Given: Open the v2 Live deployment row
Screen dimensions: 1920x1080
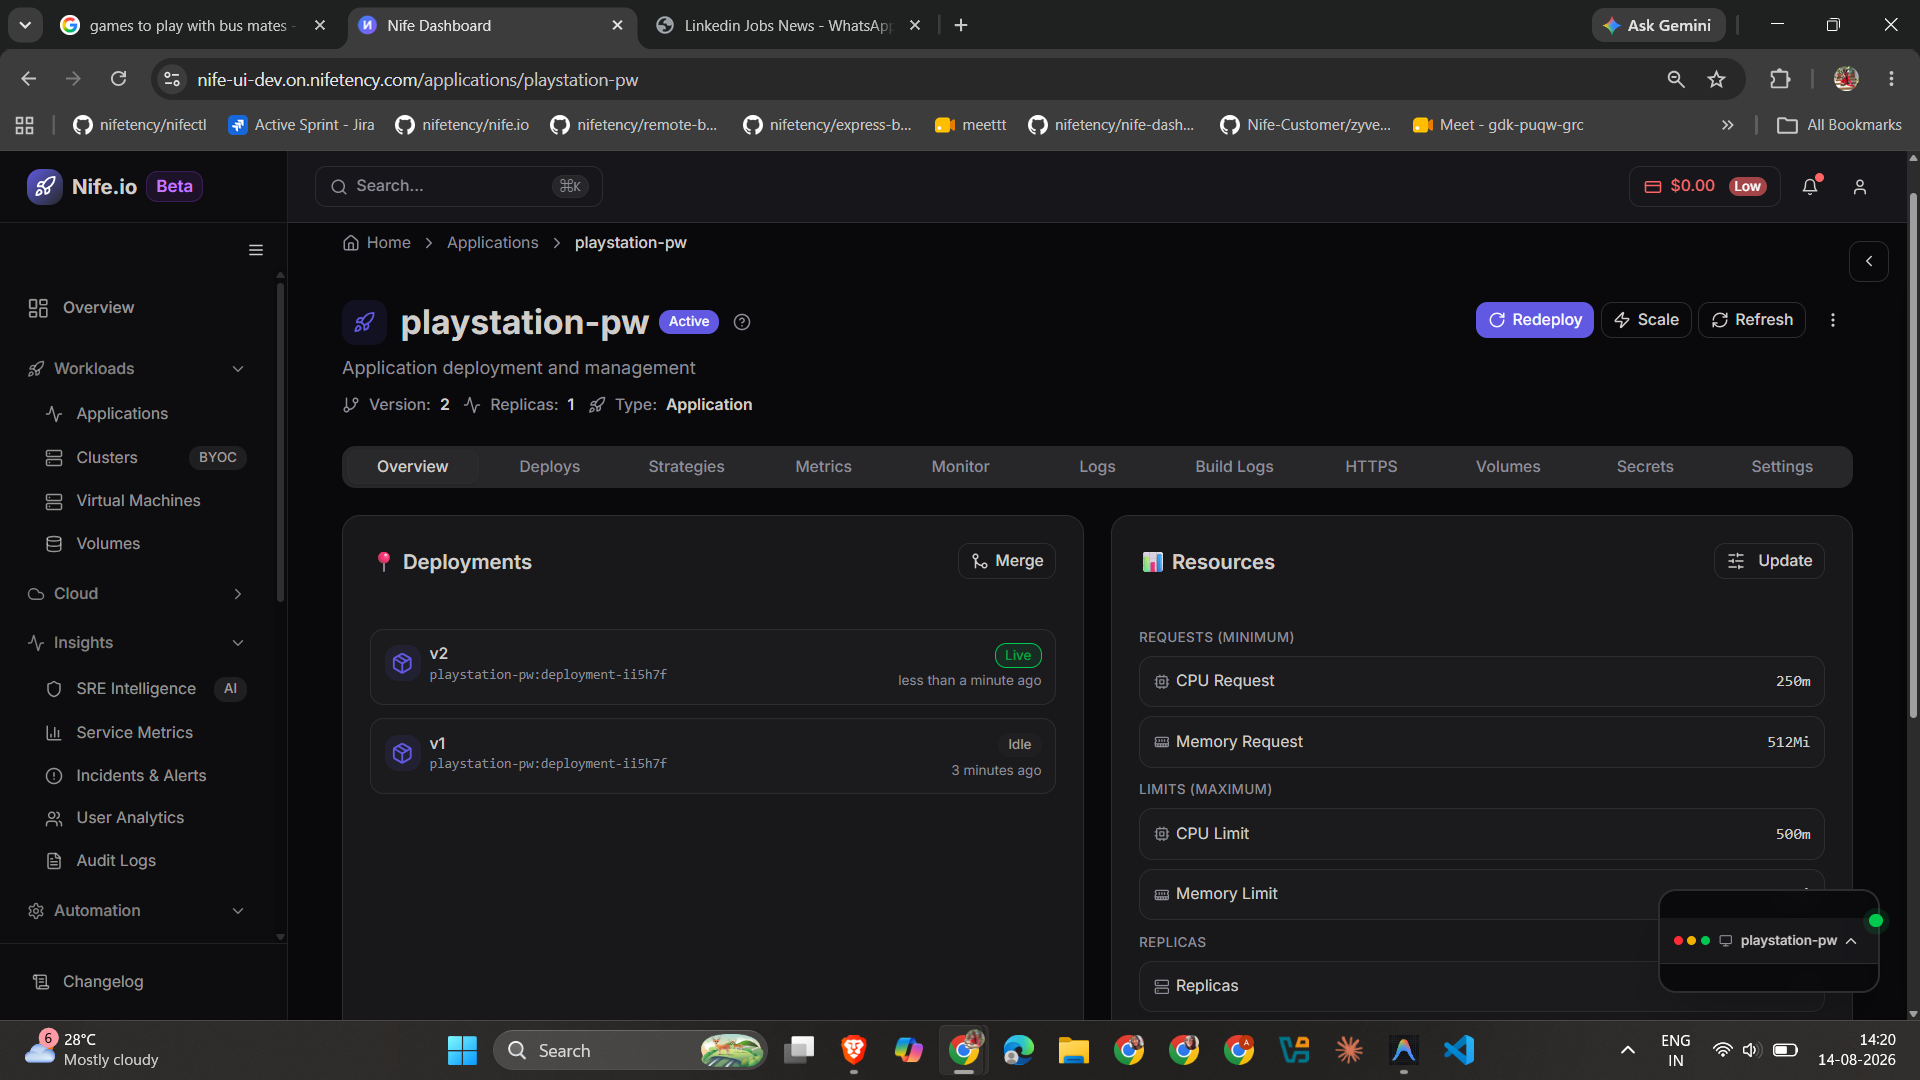Looking at the screenshot, I should pyautogui.click(x=713, y=667).
